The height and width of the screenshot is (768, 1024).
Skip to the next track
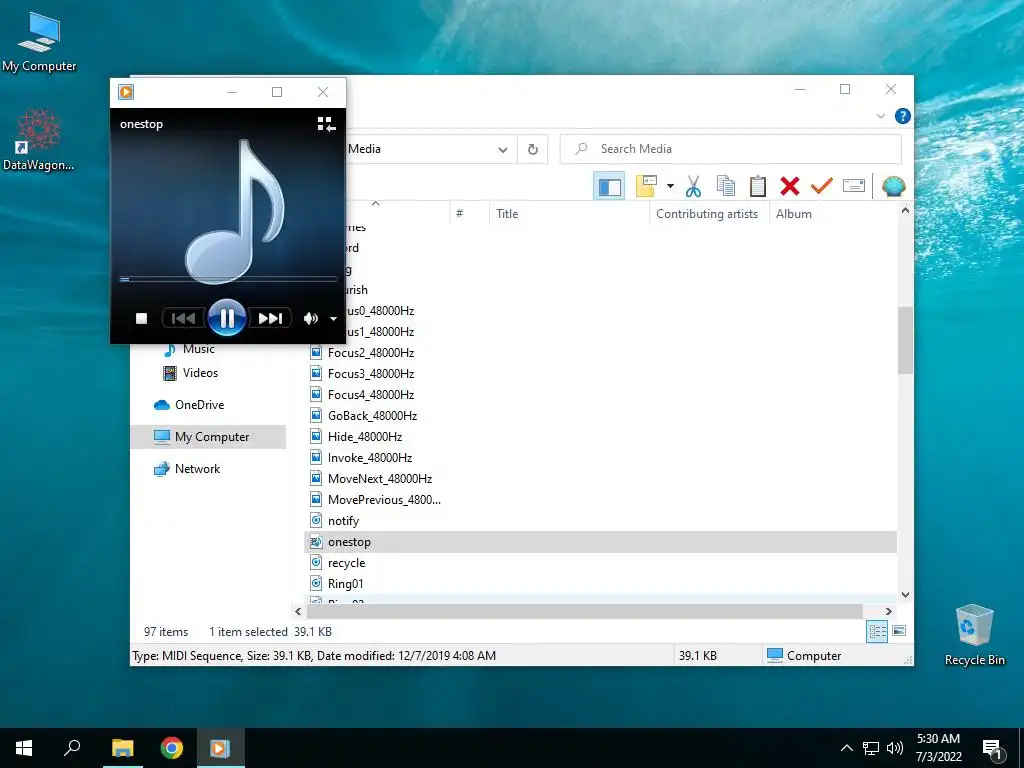(x=270, y=318)
